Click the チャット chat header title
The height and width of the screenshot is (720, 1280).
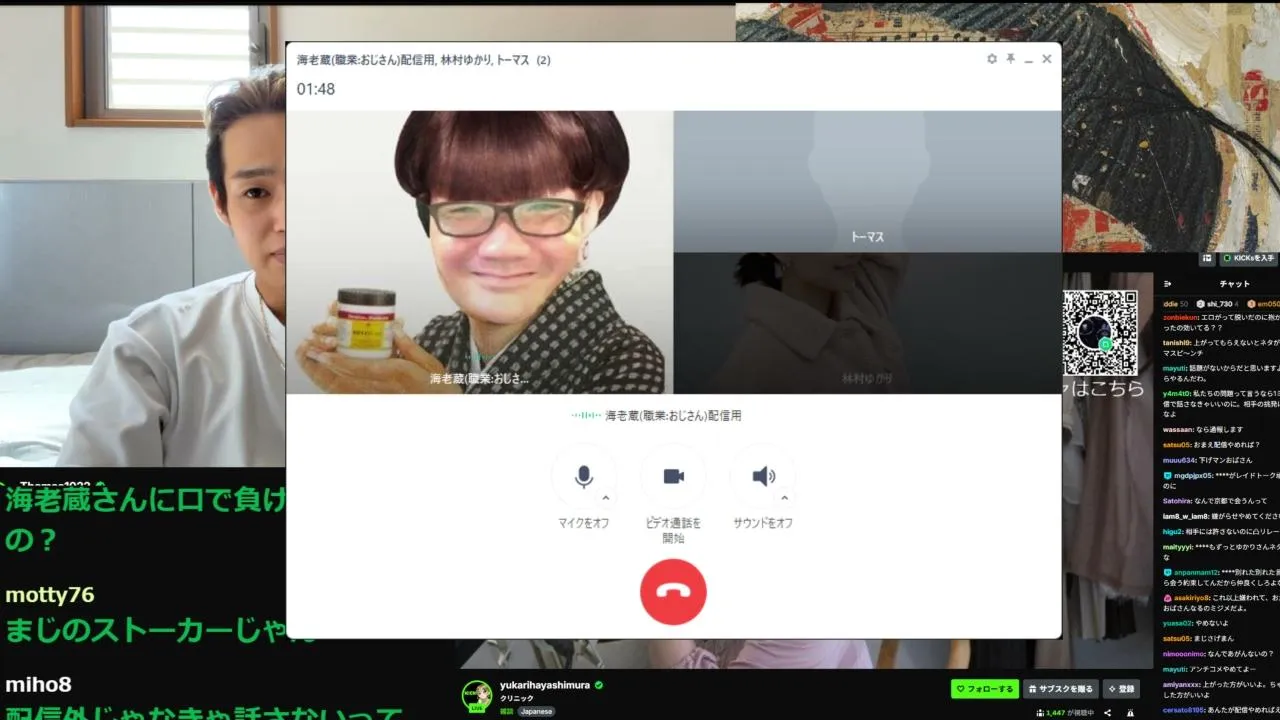click(1234, 284)
